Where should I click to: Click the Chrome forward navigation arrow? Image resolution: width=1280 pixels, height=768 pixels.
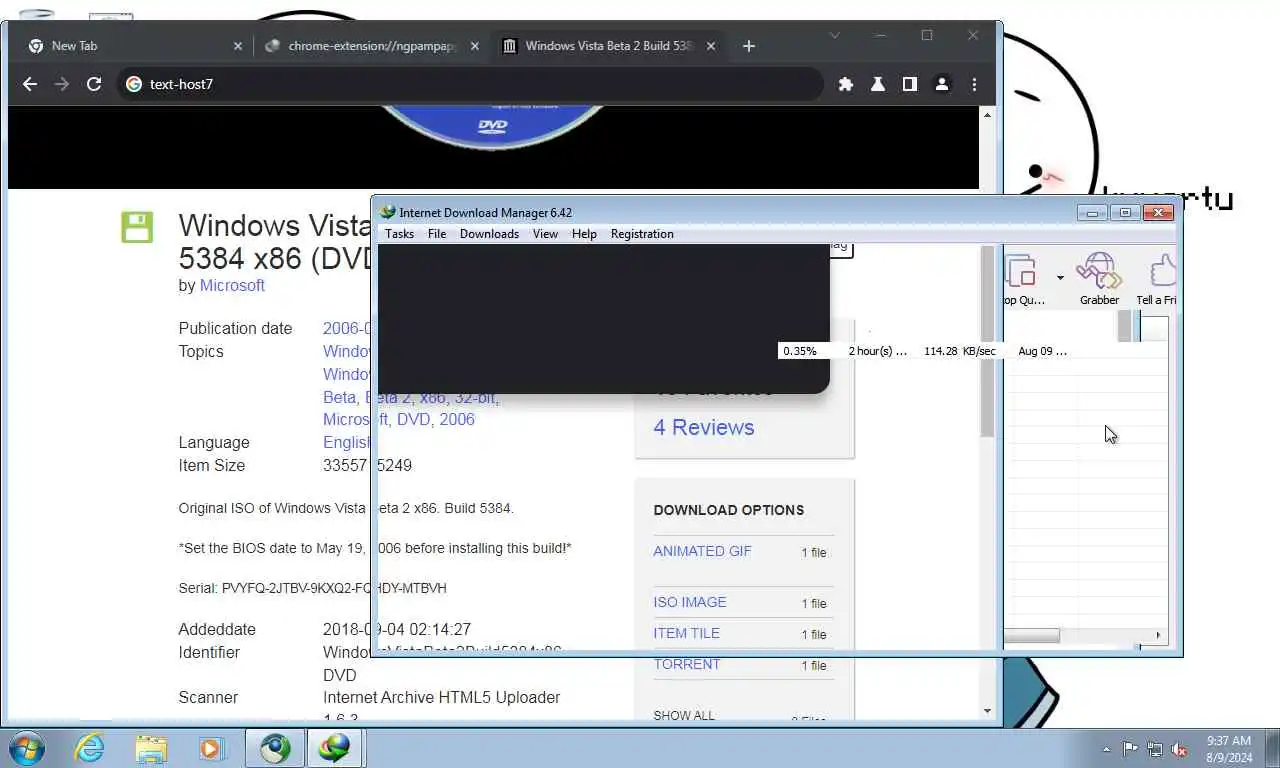coord(62,84)
